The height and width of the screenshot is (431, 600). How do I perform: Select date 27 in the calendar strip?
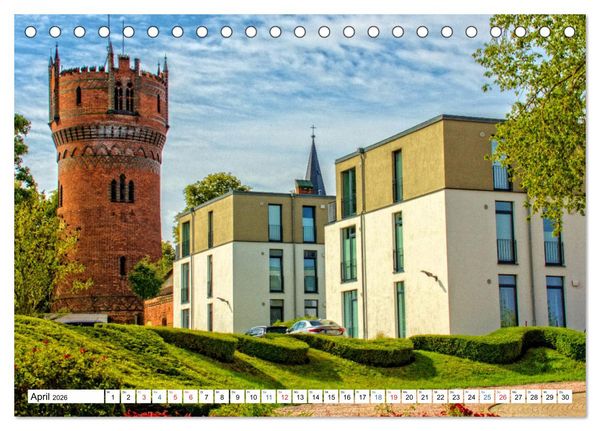518,397
